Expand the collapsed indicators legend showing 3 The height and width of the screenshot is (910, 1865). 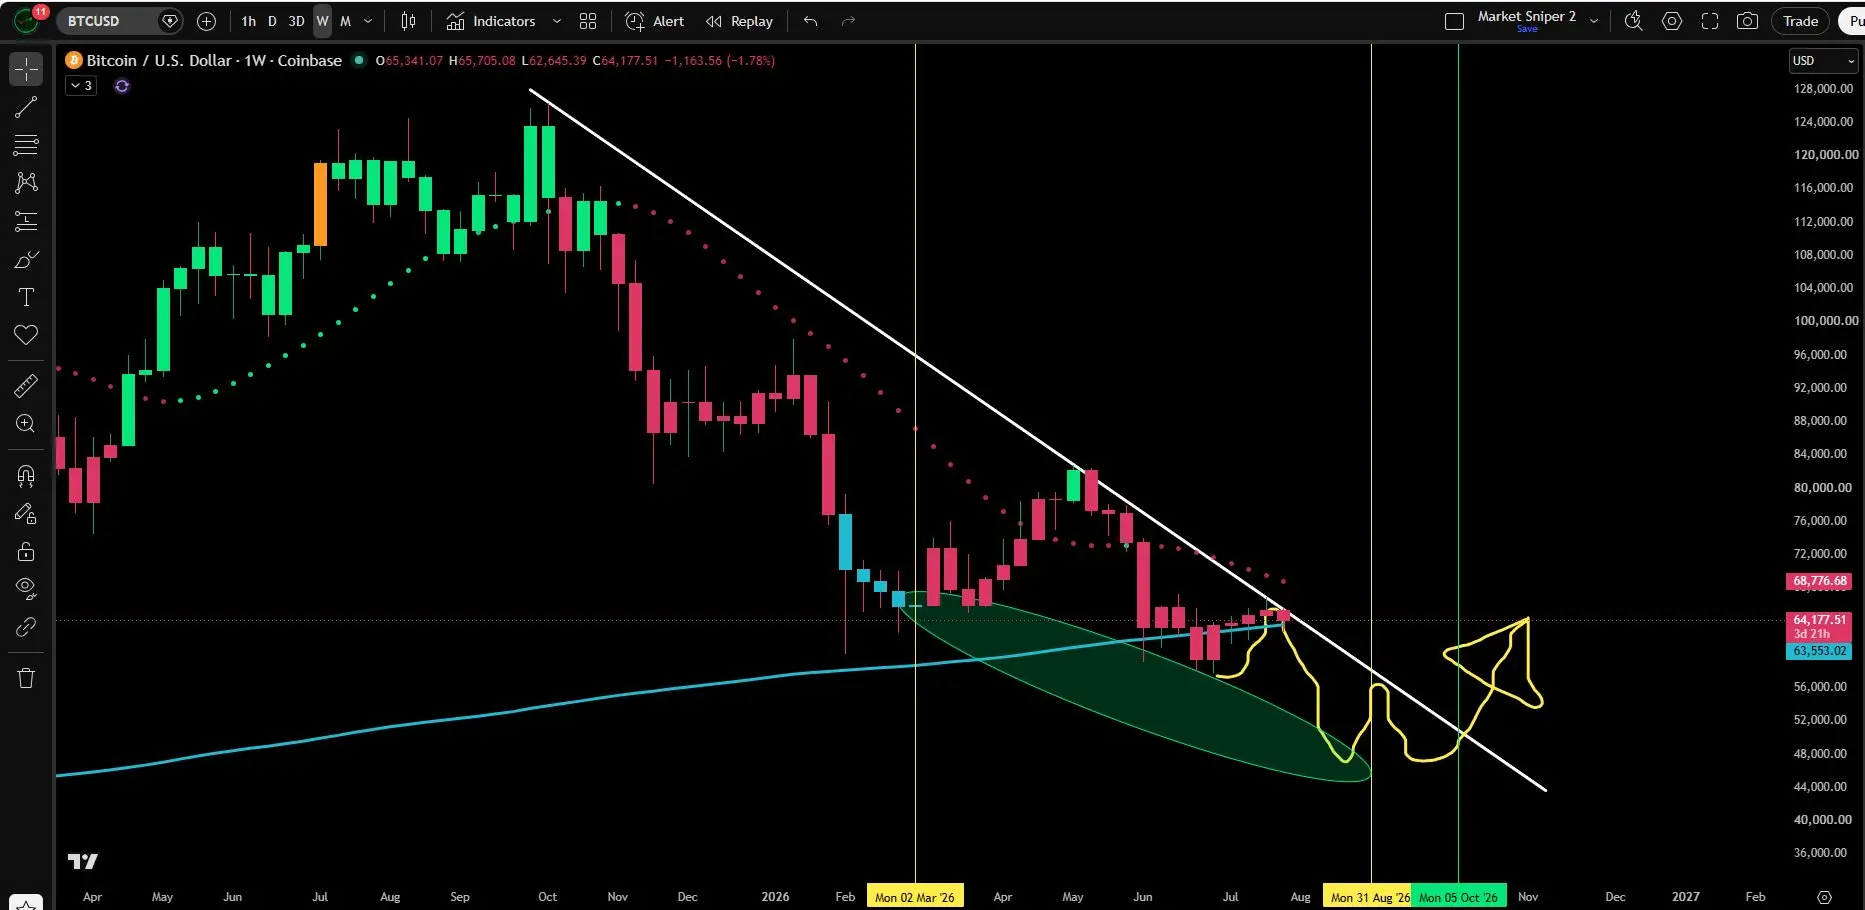coord(81,86)
